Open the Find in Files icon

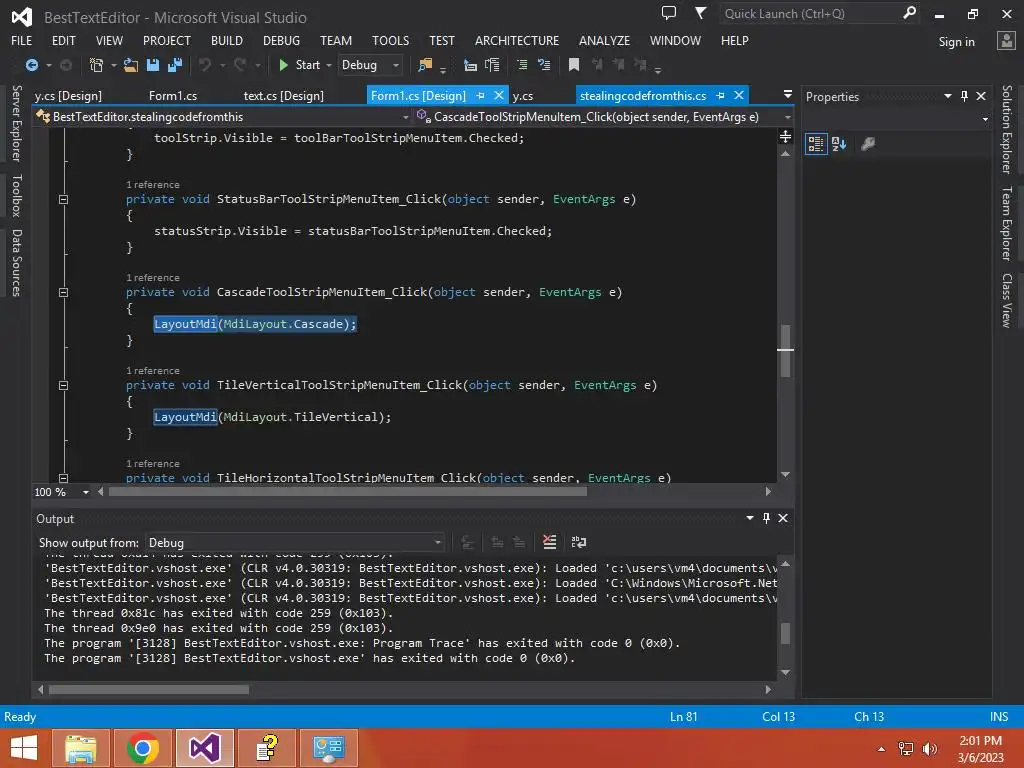pos(425,65)
